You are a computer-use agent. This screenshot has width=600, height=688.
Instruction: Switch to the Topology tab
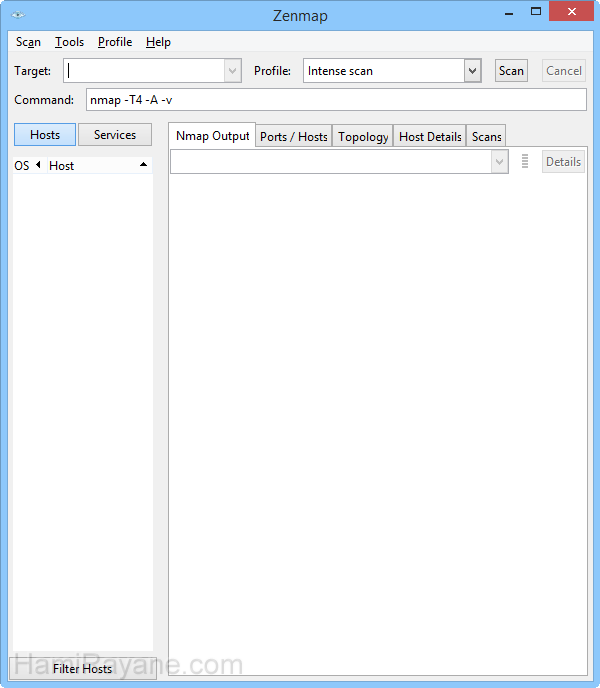click(363, 137)
